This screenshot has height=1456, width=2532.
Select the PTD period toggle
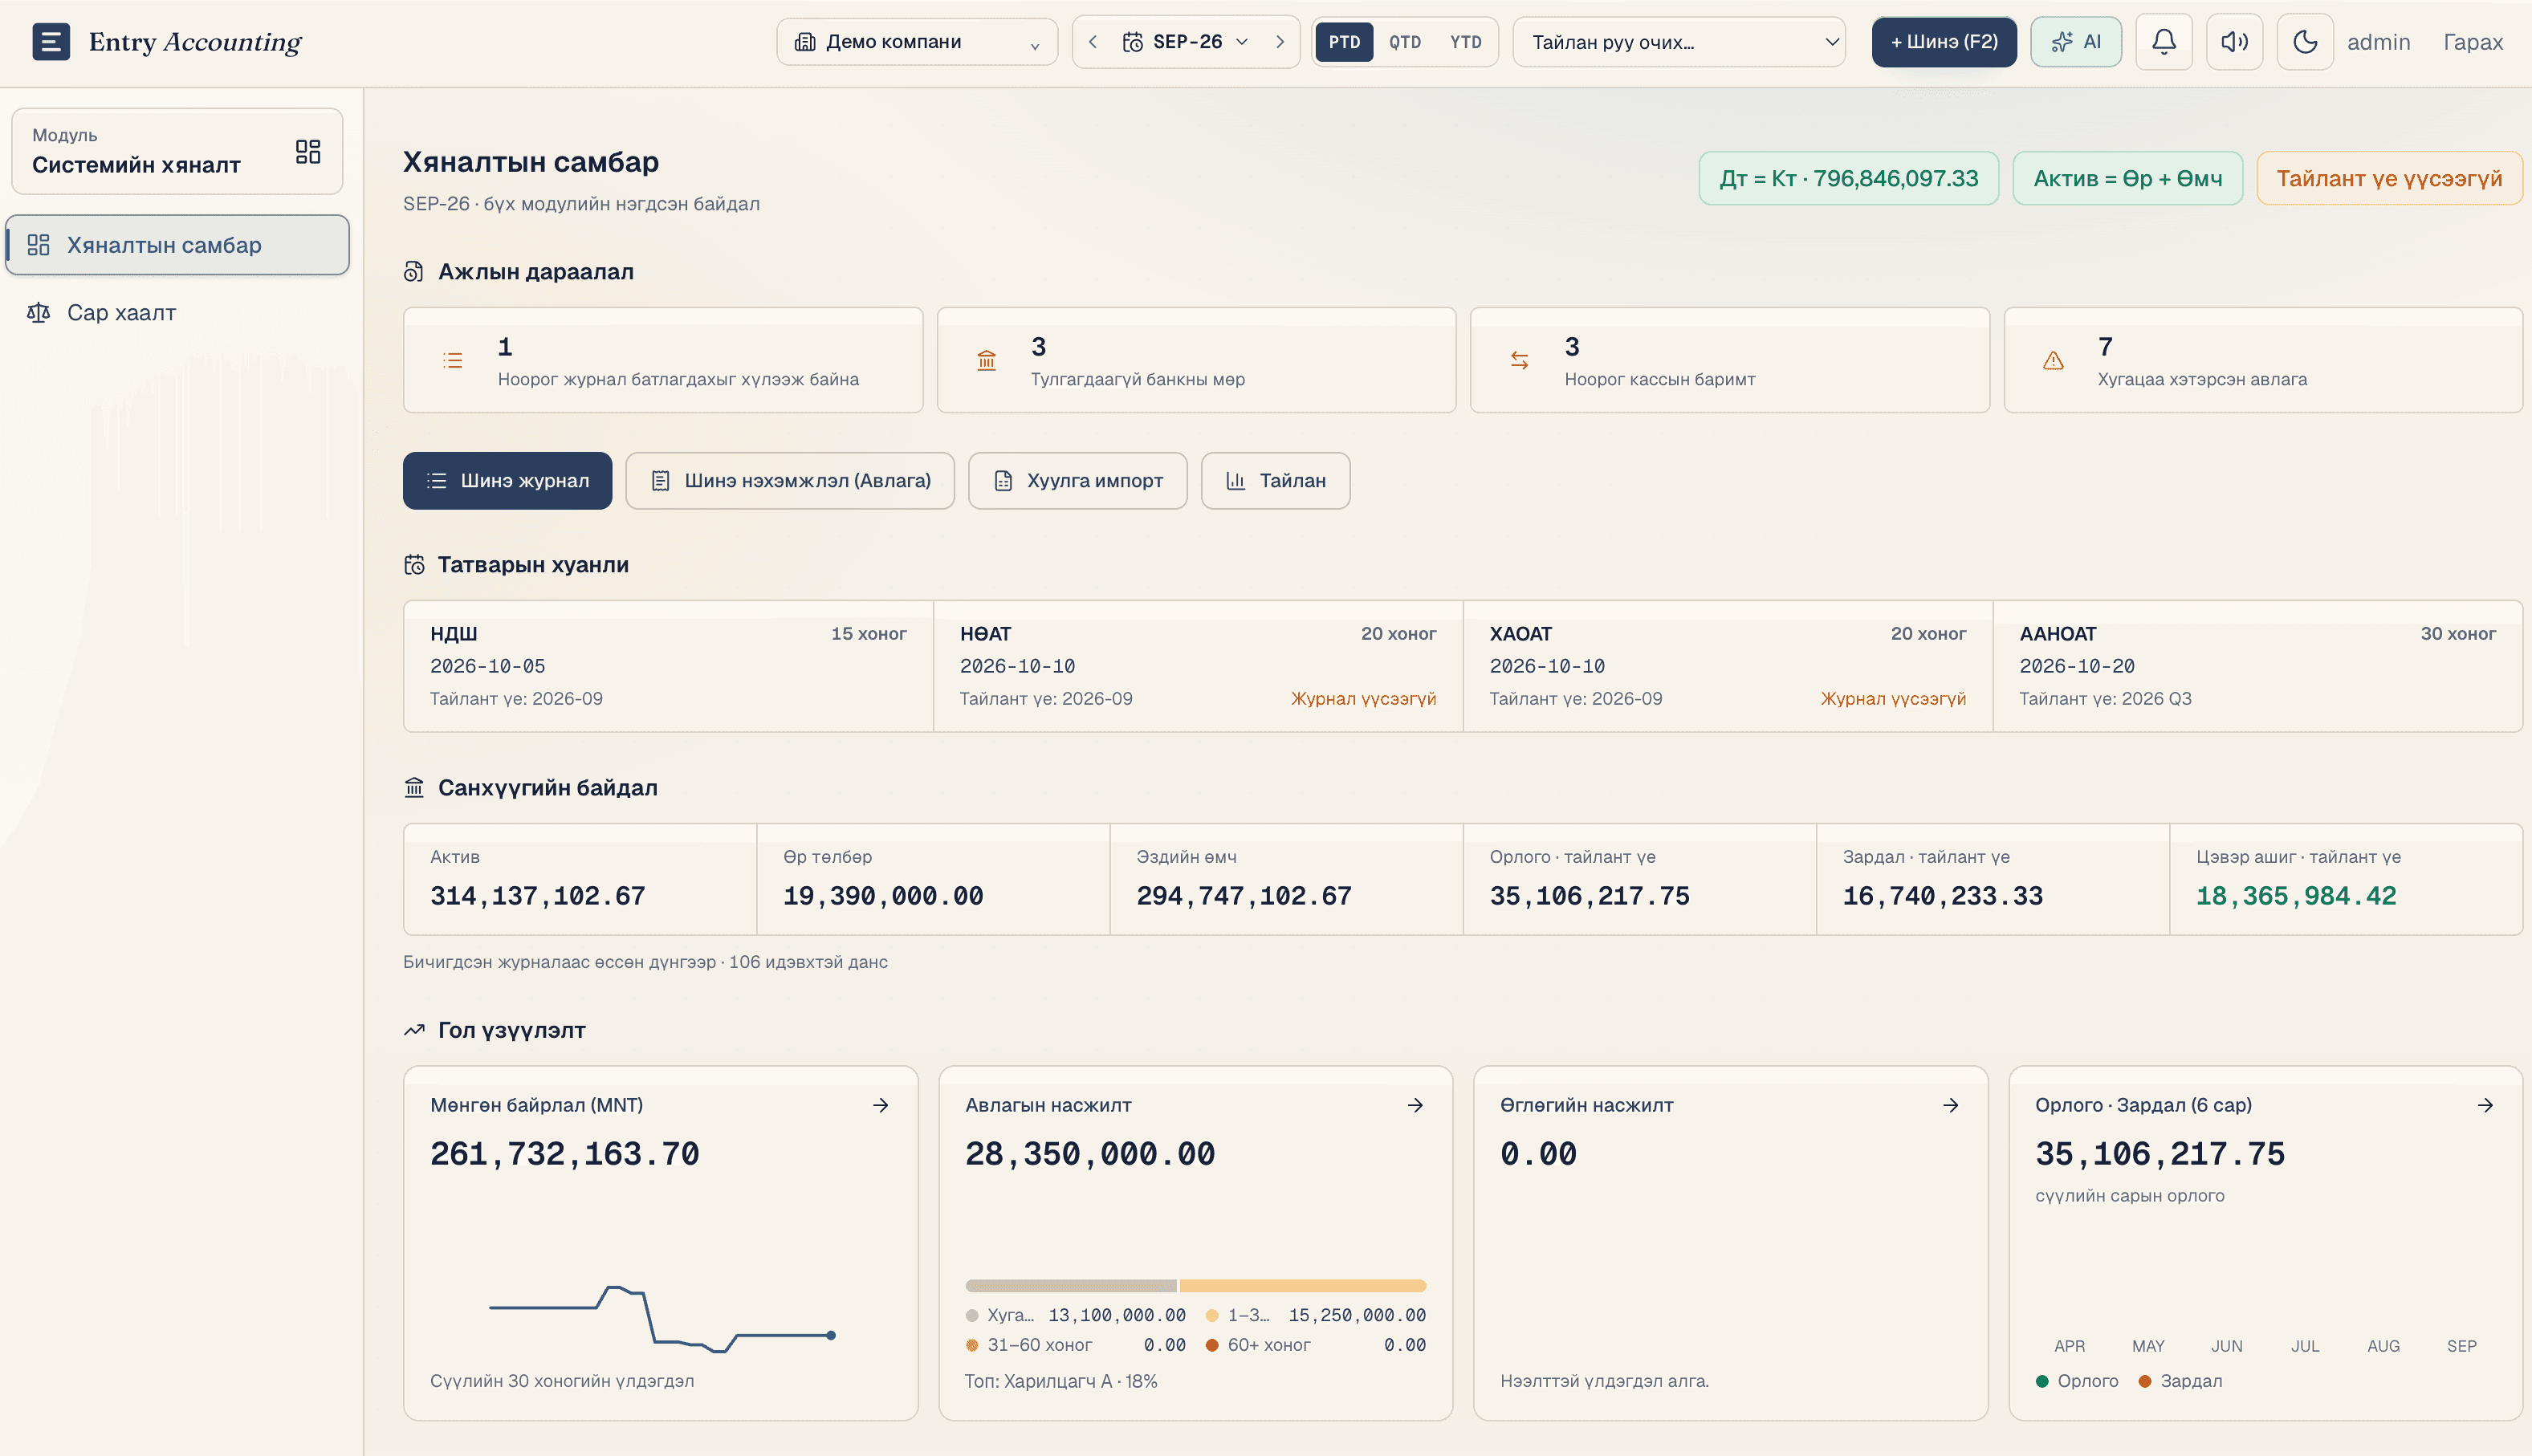(x=1344, y=42)
